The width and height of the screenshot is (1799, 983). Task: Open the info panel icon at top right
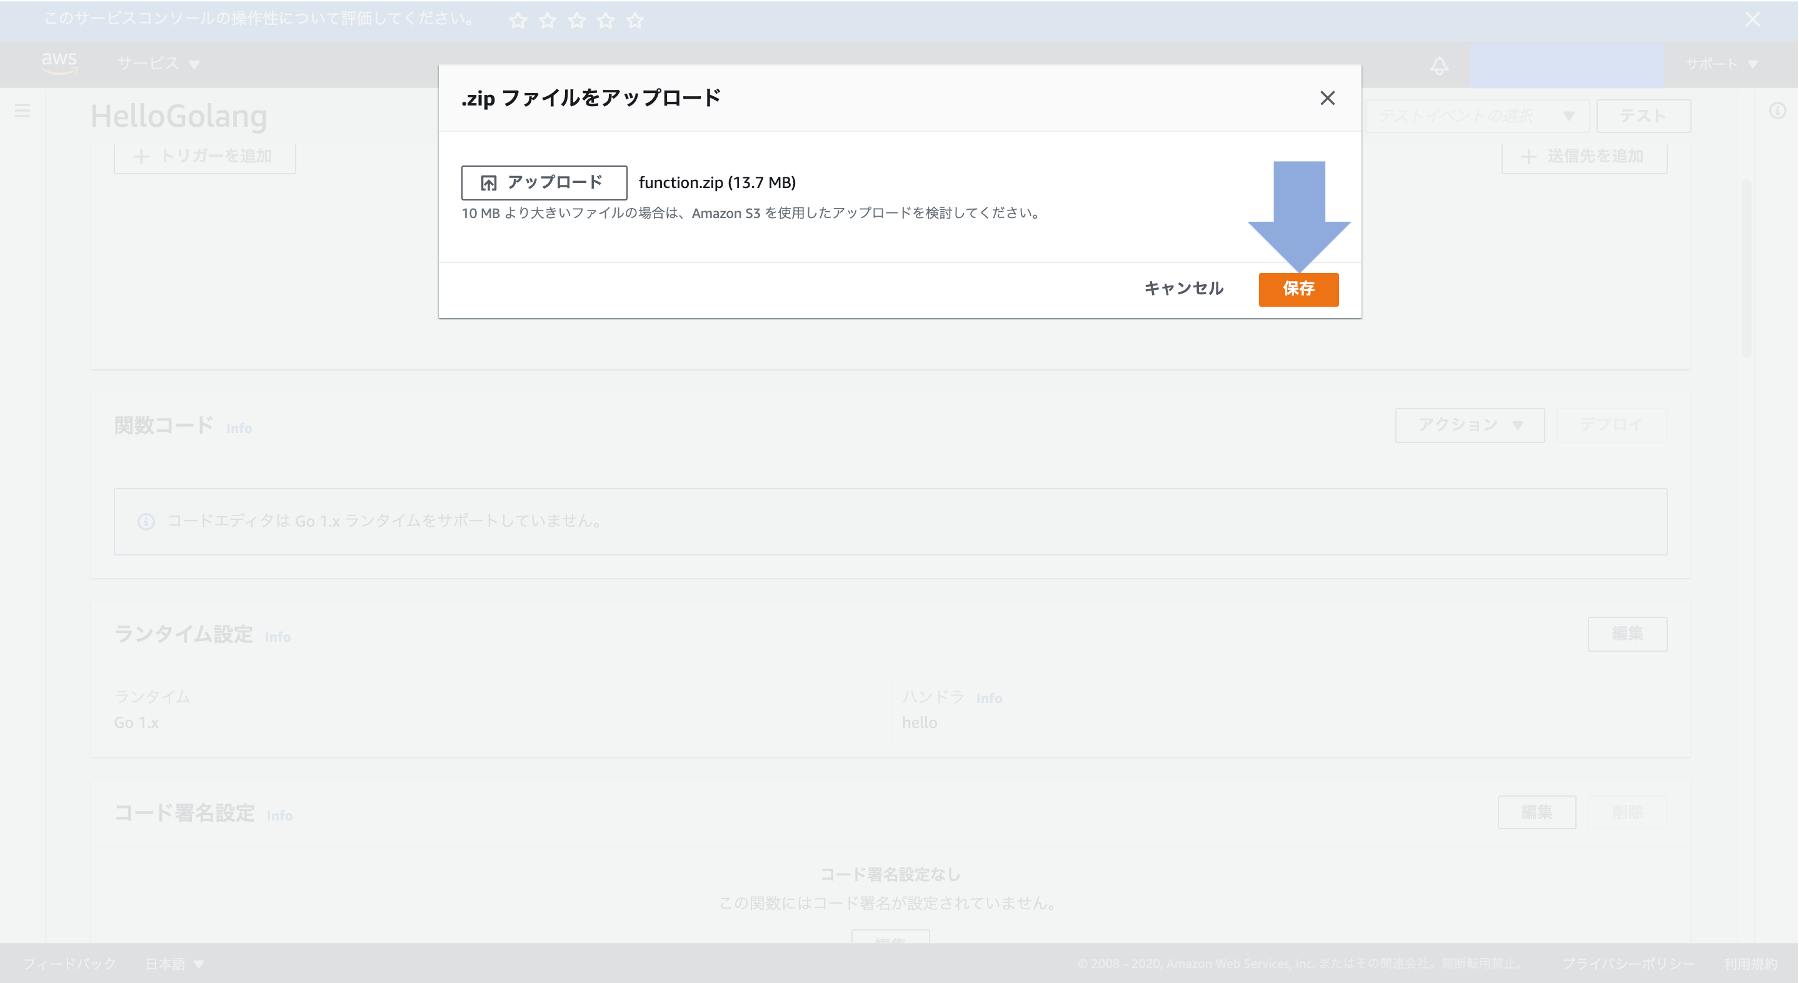click(1777, 111)
